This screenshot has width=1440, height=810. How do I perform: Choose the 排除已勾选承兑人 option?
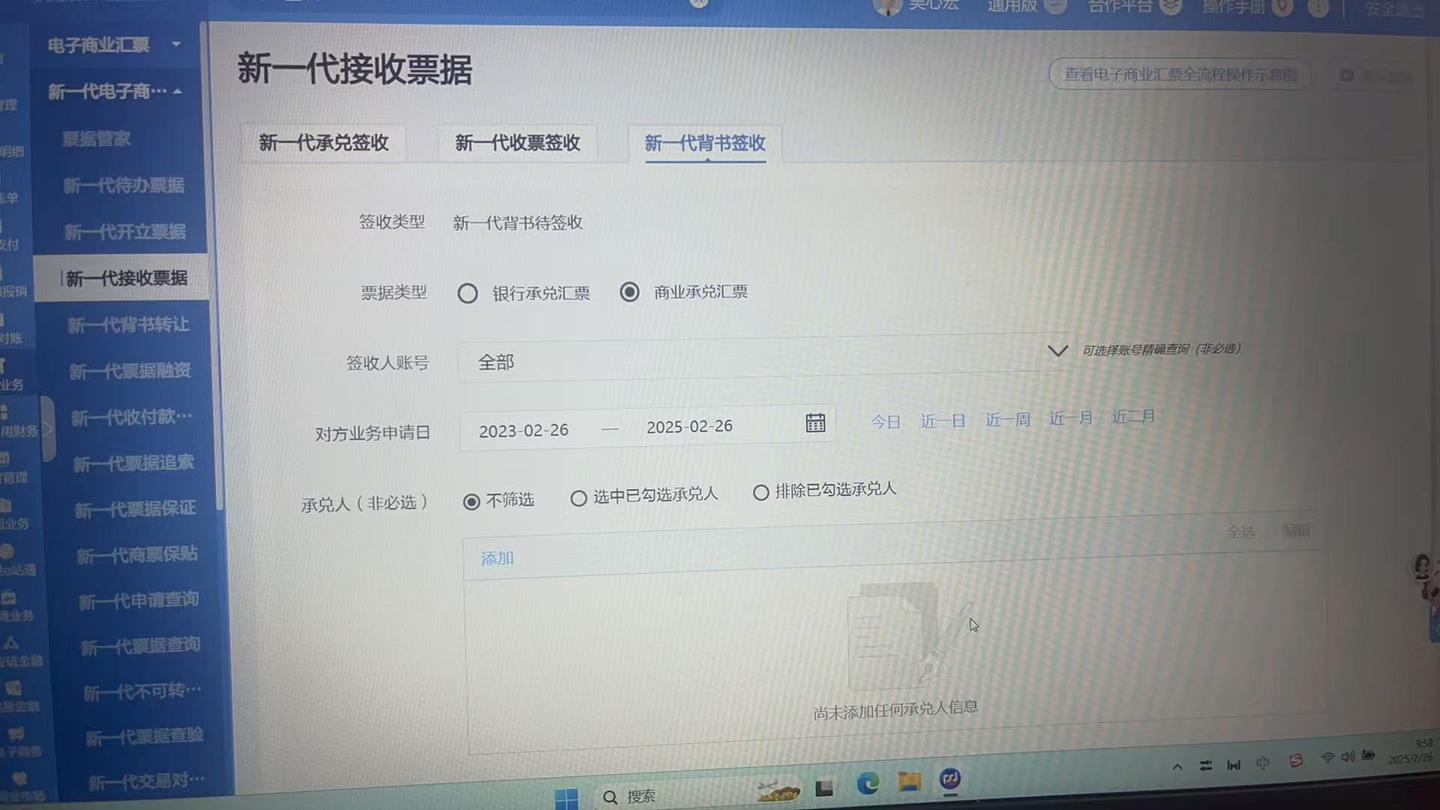click(761, 492)
